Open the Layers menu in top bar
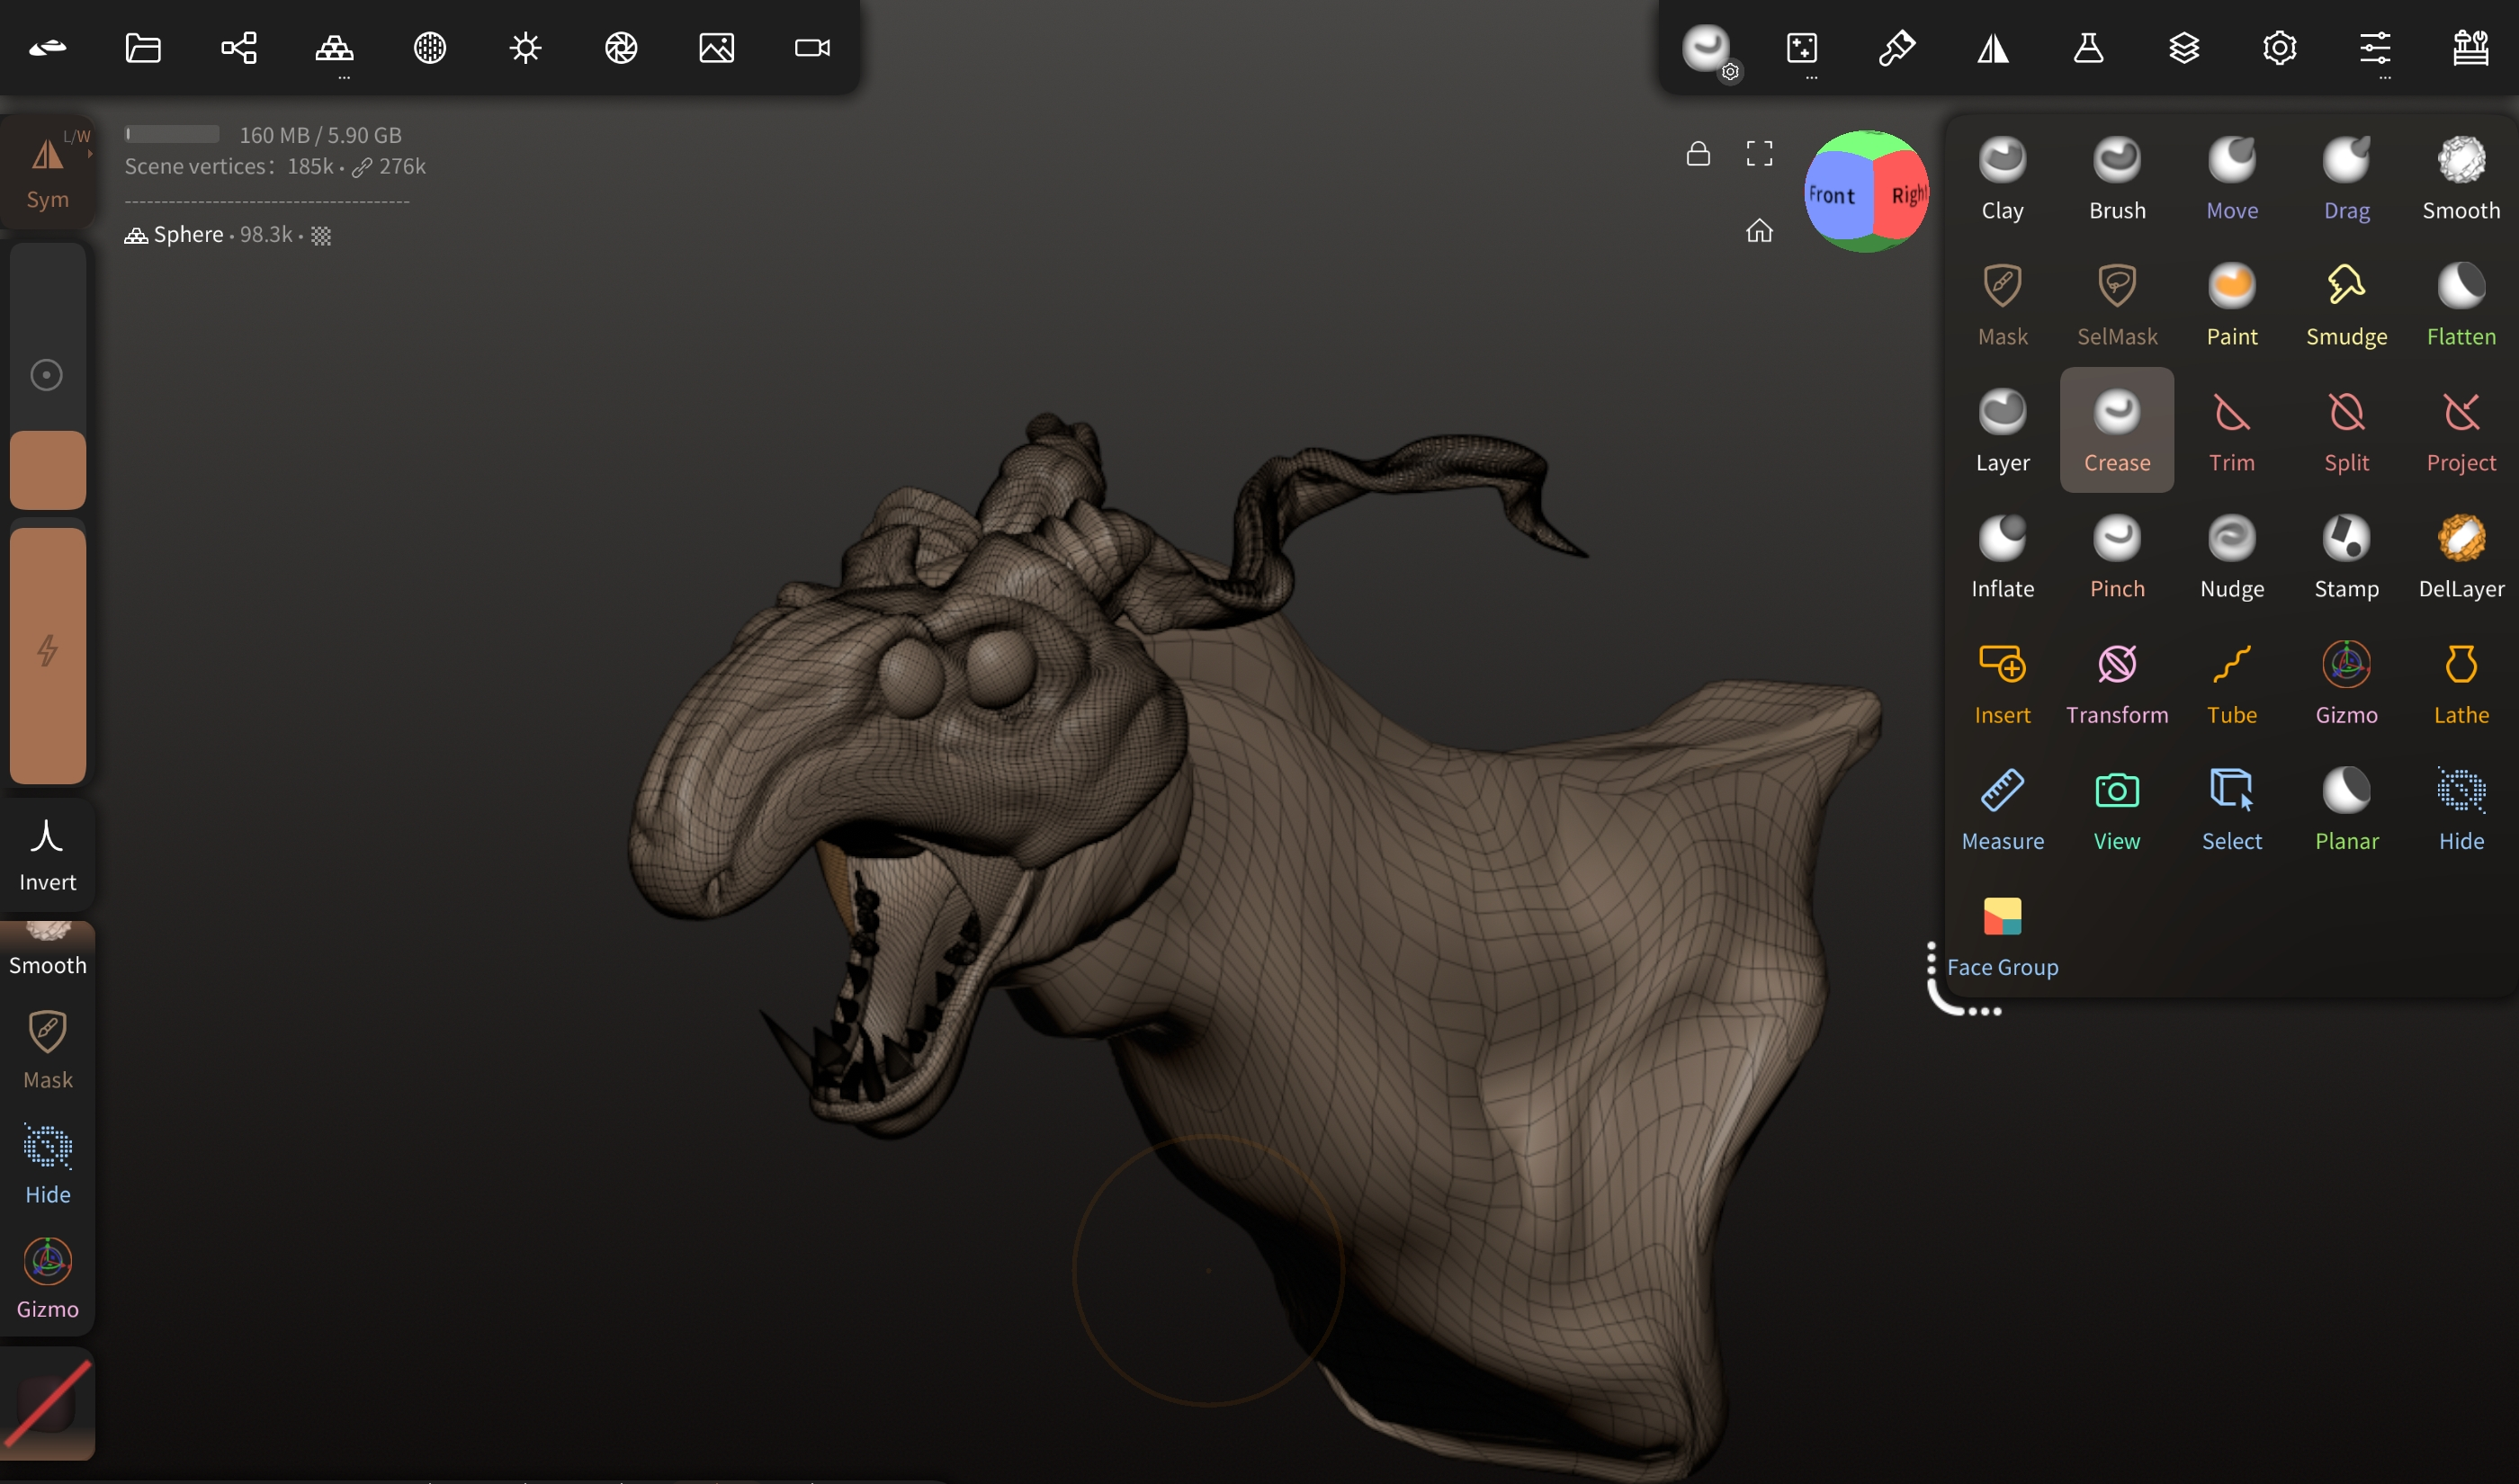 tap(2183, 47)
